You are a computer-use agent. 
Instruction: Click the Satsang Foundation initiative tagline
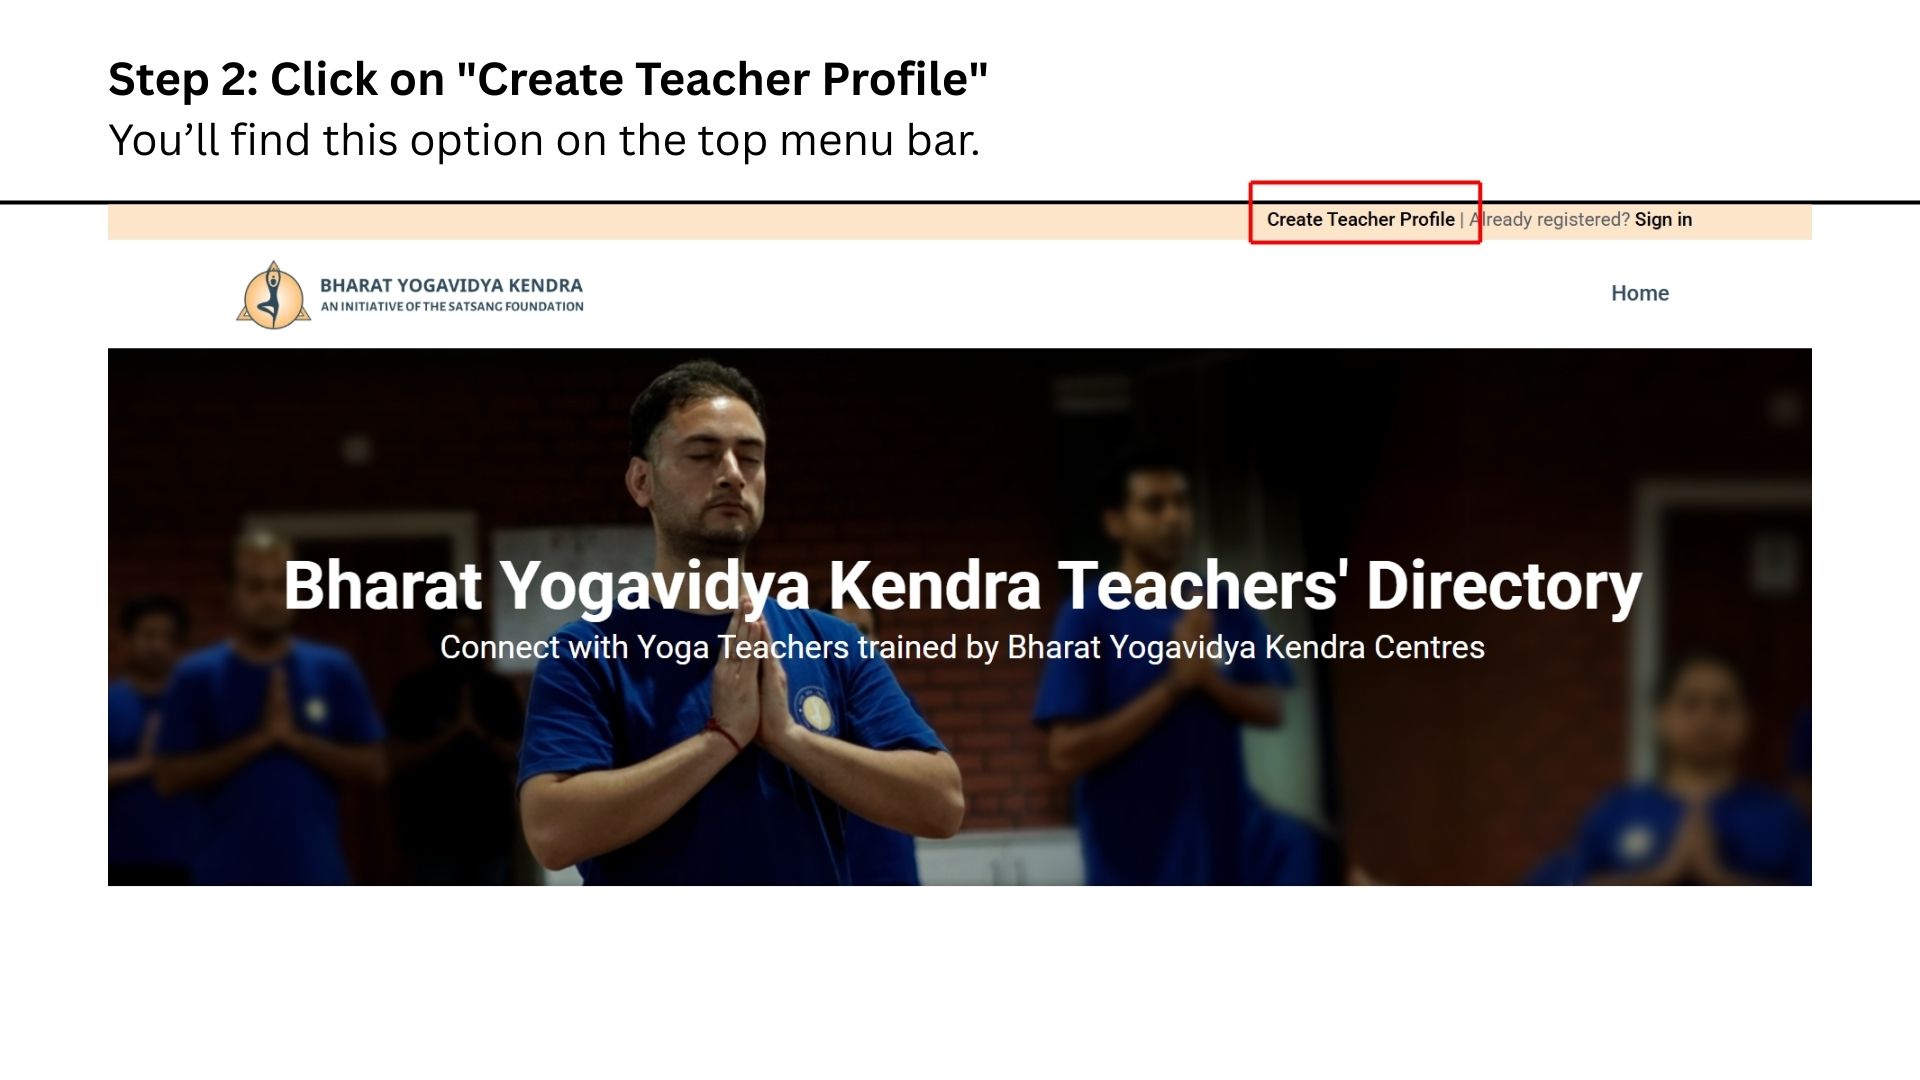coord(451,307)
